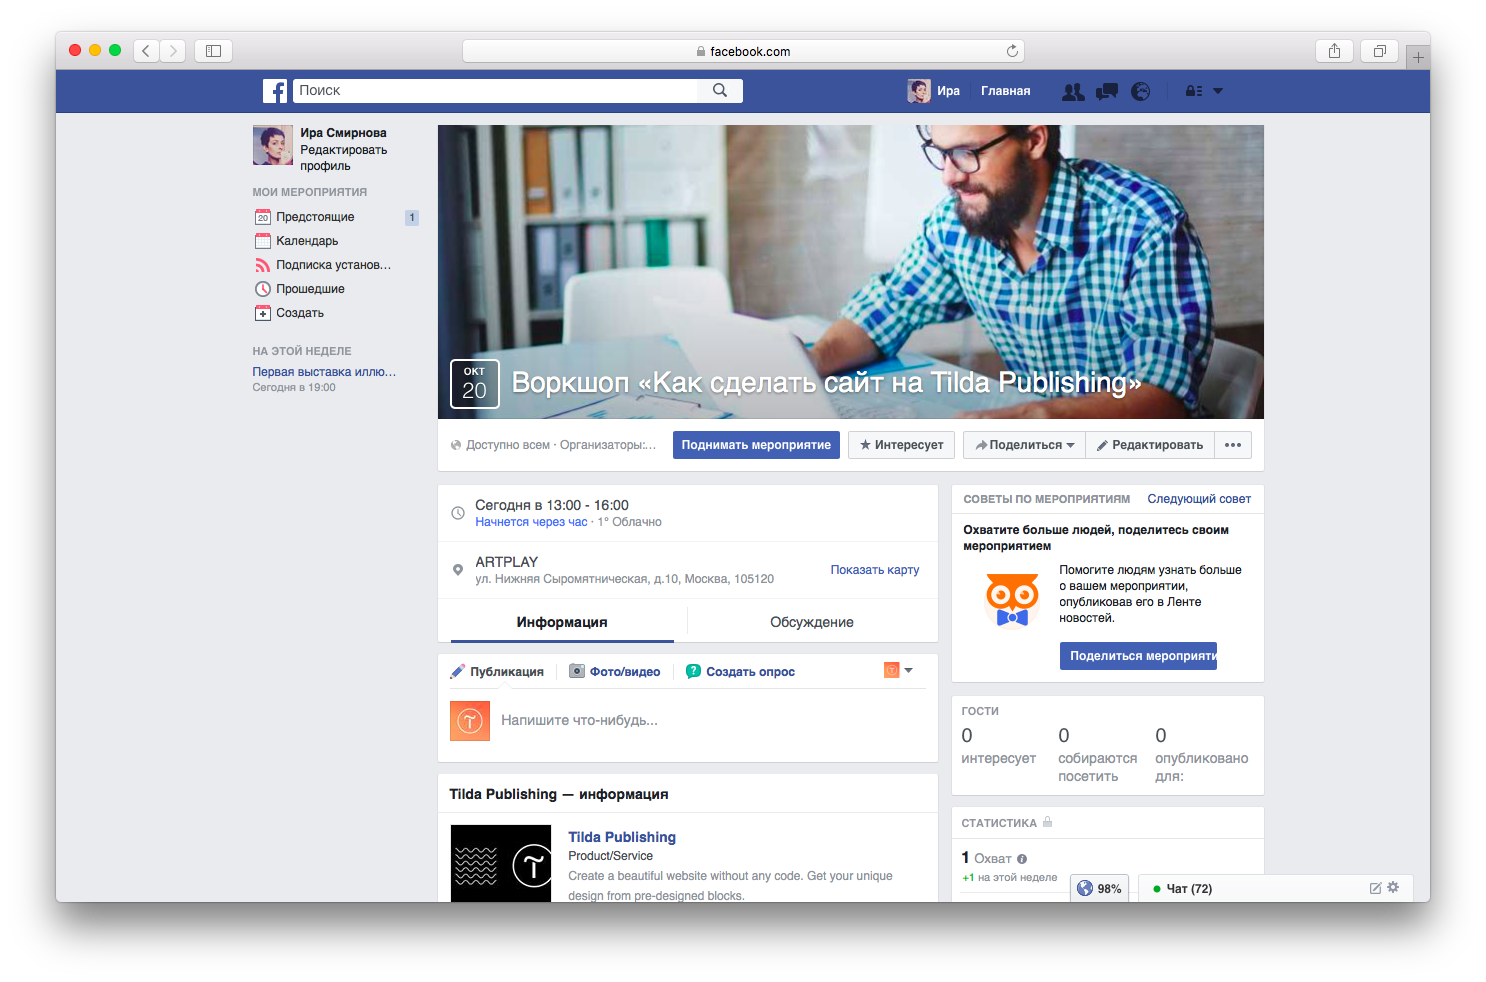
Task: Click 0 интересует guests count
Action: point(998,746)
